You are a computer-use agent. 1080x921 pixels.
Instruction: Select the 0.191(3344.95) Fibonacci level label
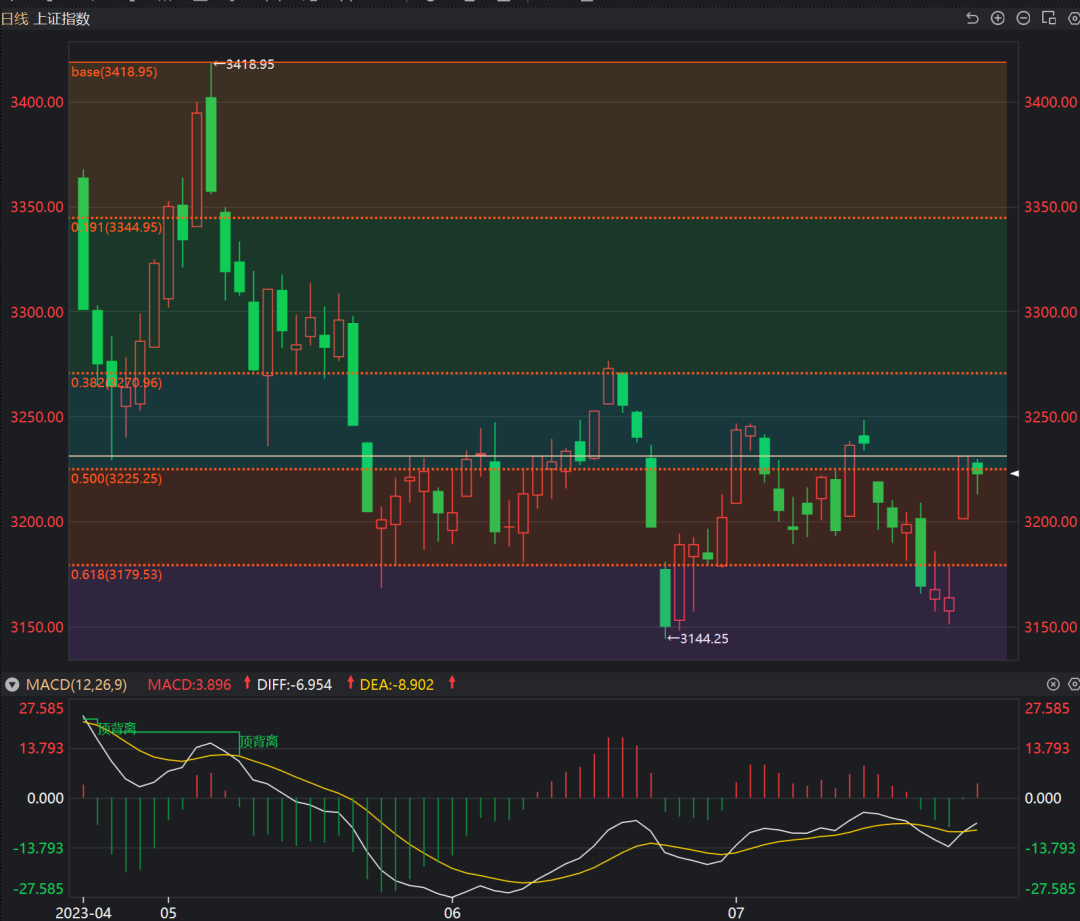[116, 227]
